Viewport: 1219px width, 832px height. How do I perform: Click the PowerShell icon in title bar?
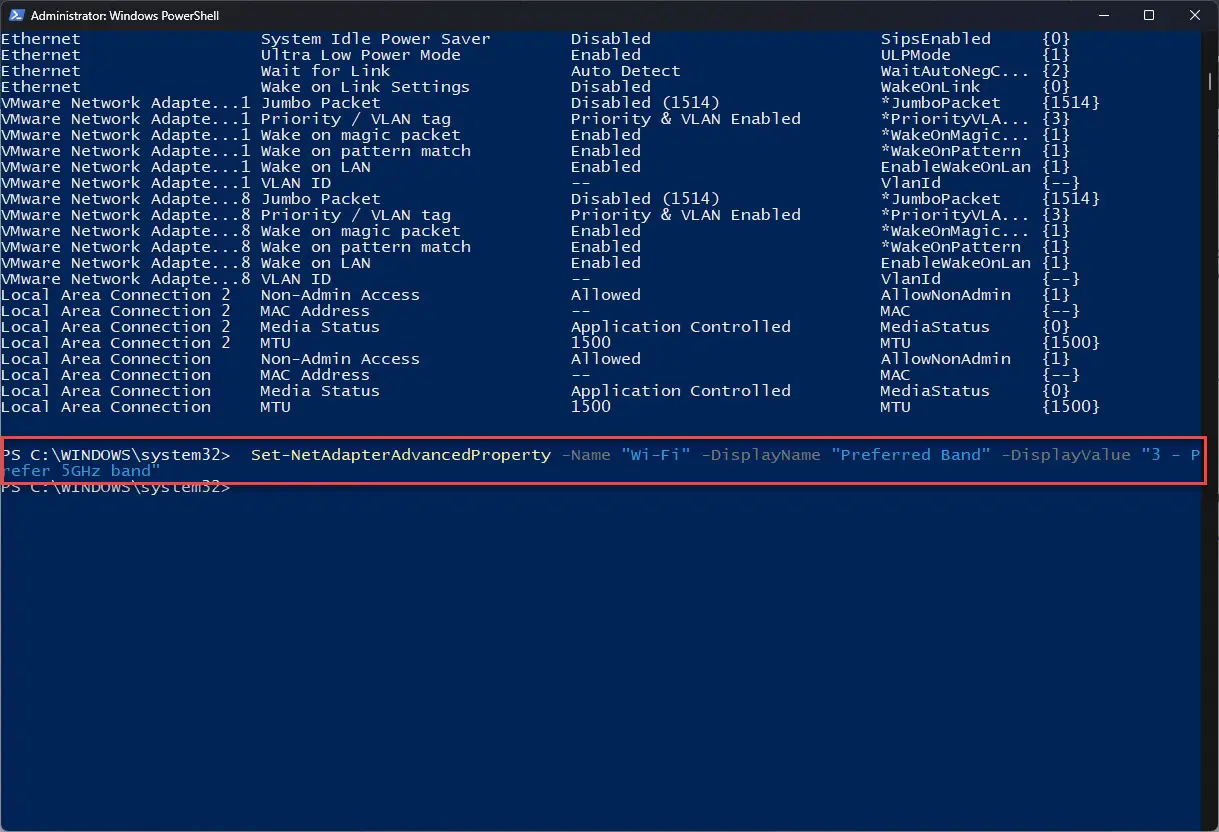tap(15, 15)
